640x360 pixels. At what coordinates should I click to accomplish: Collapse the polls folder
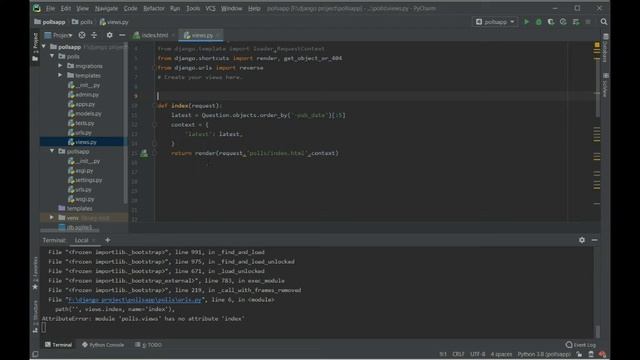[52, 56]
